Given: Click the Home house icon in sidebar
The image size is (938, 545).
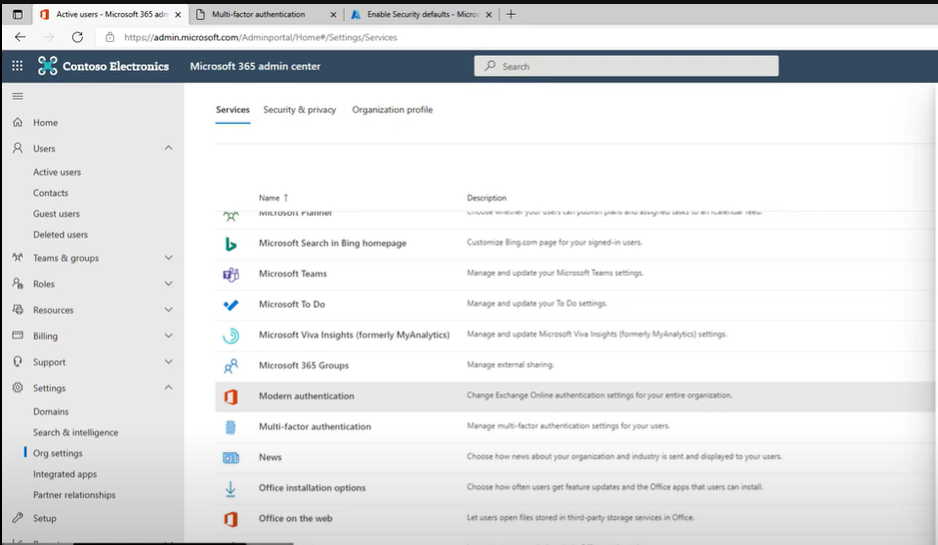Looking at the screenshot, I should [x=18, y=122].
